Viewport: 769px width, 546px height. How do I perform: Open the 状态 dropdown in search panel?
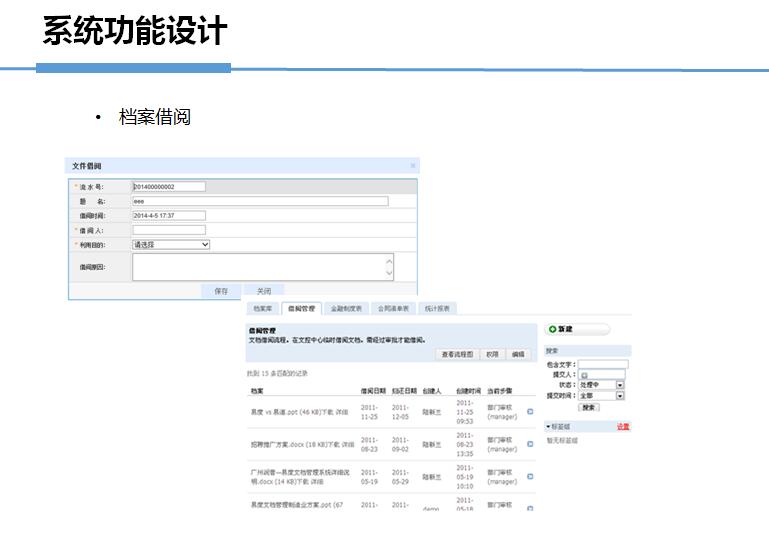601,385
